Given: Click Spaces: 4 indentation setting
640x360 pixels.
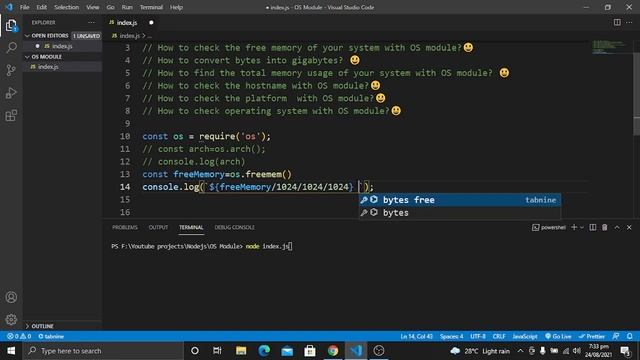Looking at the screenshot, I should click(x=451, y=336).
